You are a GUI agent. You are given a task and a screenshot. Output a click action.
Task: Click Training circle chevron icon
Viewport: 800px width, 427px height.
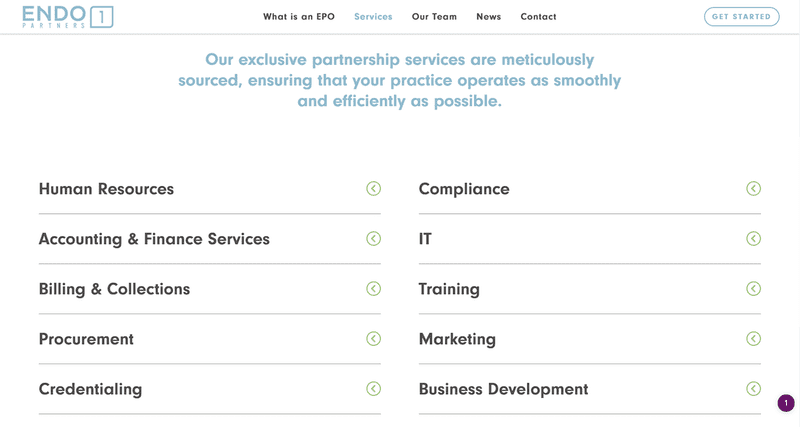pos(754,289)
